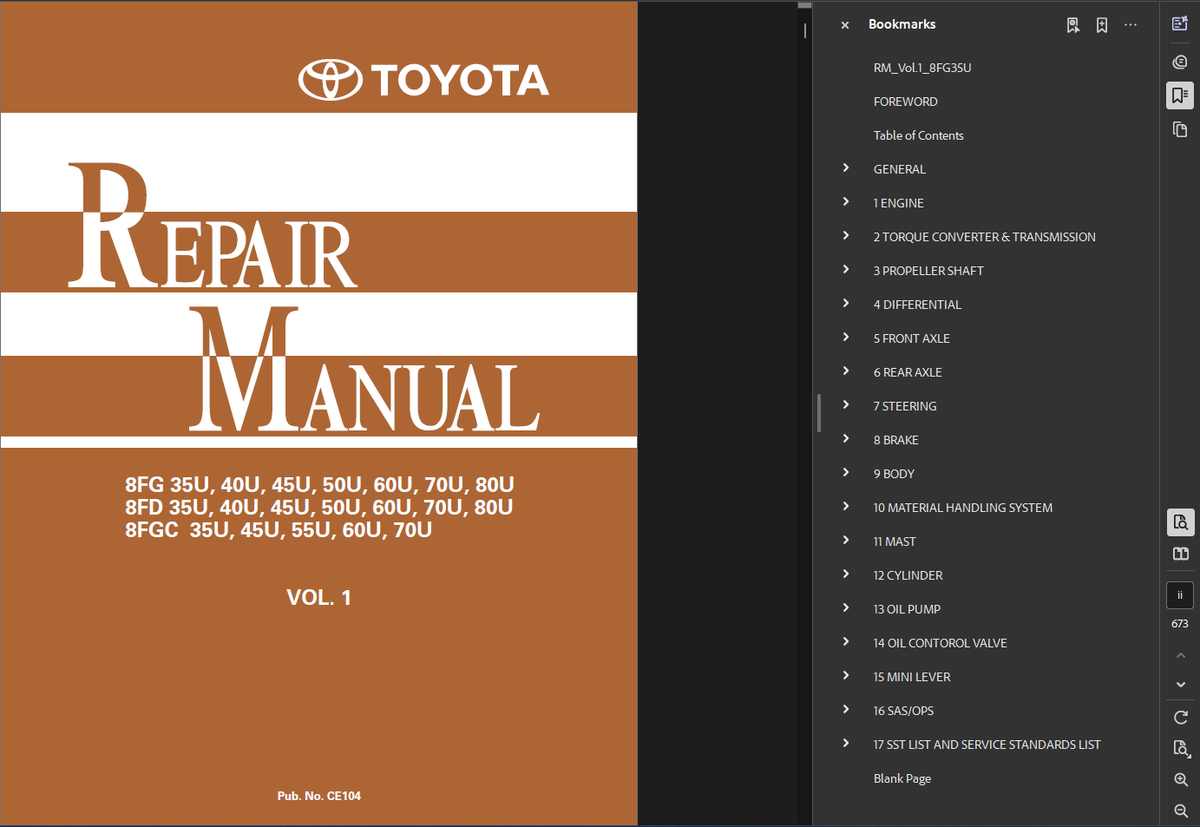
Task: Expand the 10 MATERIAL HANDLING SYSTEM chevron
Action: (x=846, y=506)
